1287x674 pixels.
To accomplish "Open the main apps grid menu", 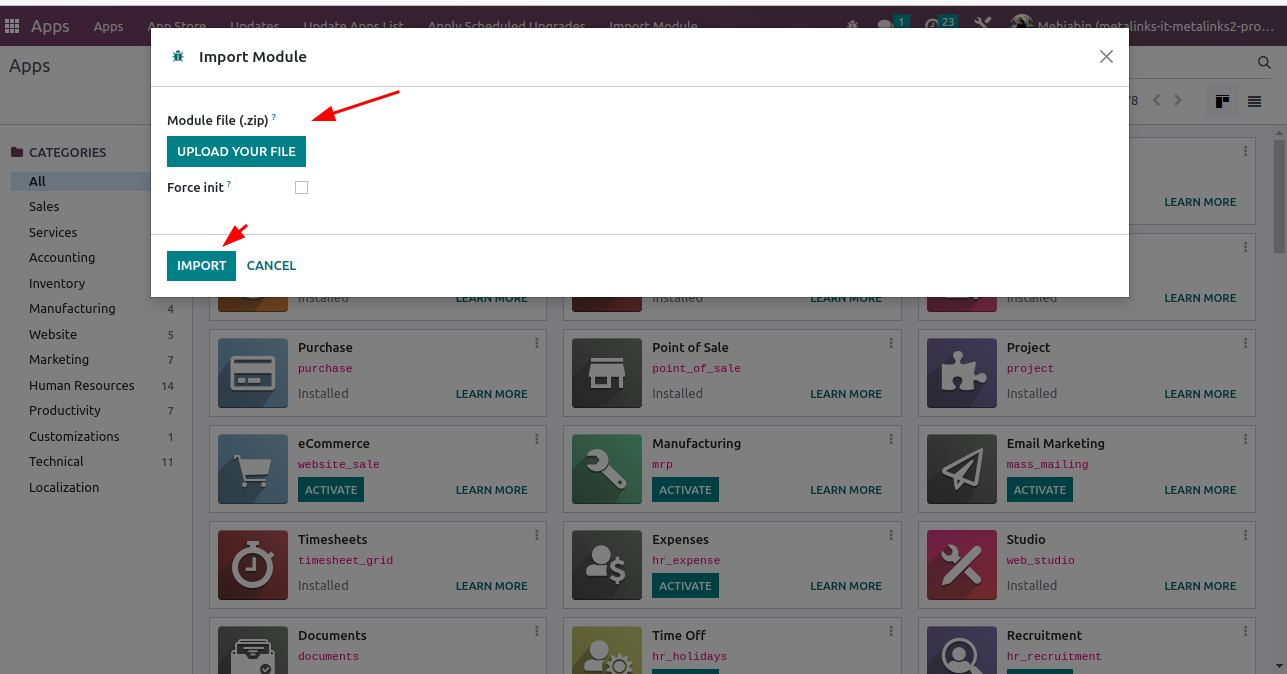I will pyautogui.click(x=12, y=26).
